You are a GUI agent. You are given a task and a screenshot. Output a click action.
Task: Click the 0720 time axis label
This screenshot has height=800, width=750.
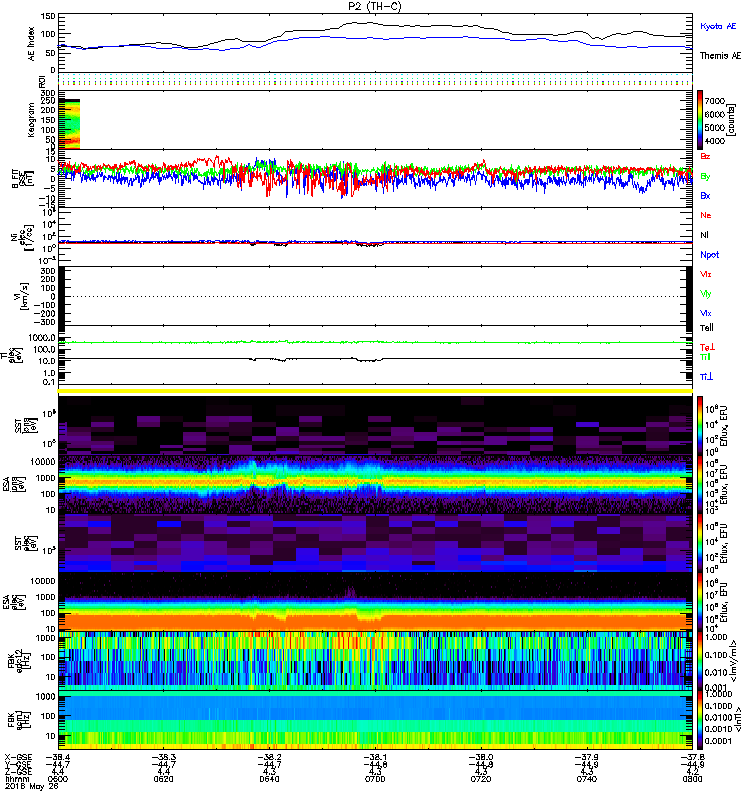[x=481, y=779]
